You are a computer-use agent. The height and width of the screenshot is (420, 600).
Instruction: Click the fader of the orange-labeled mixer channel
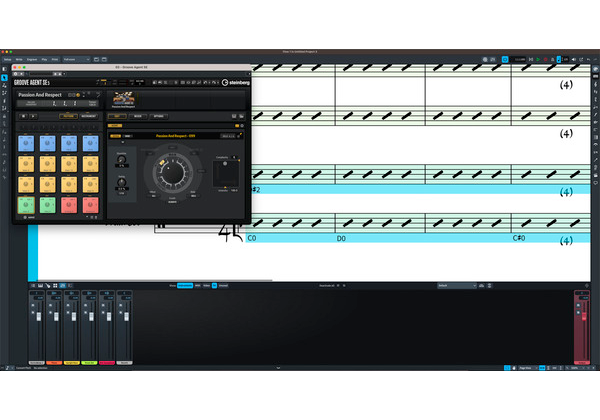(56, 316)
